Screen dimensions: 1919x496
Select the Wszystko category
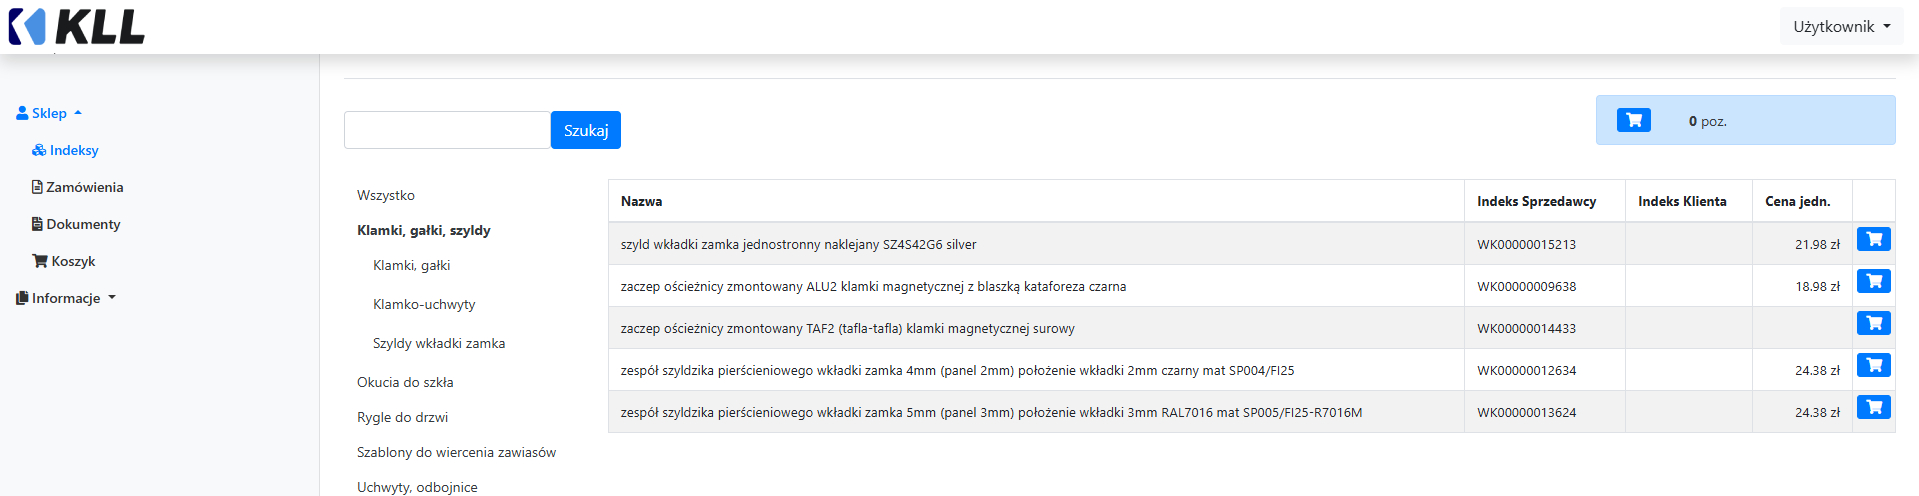[x=386, y=195]
